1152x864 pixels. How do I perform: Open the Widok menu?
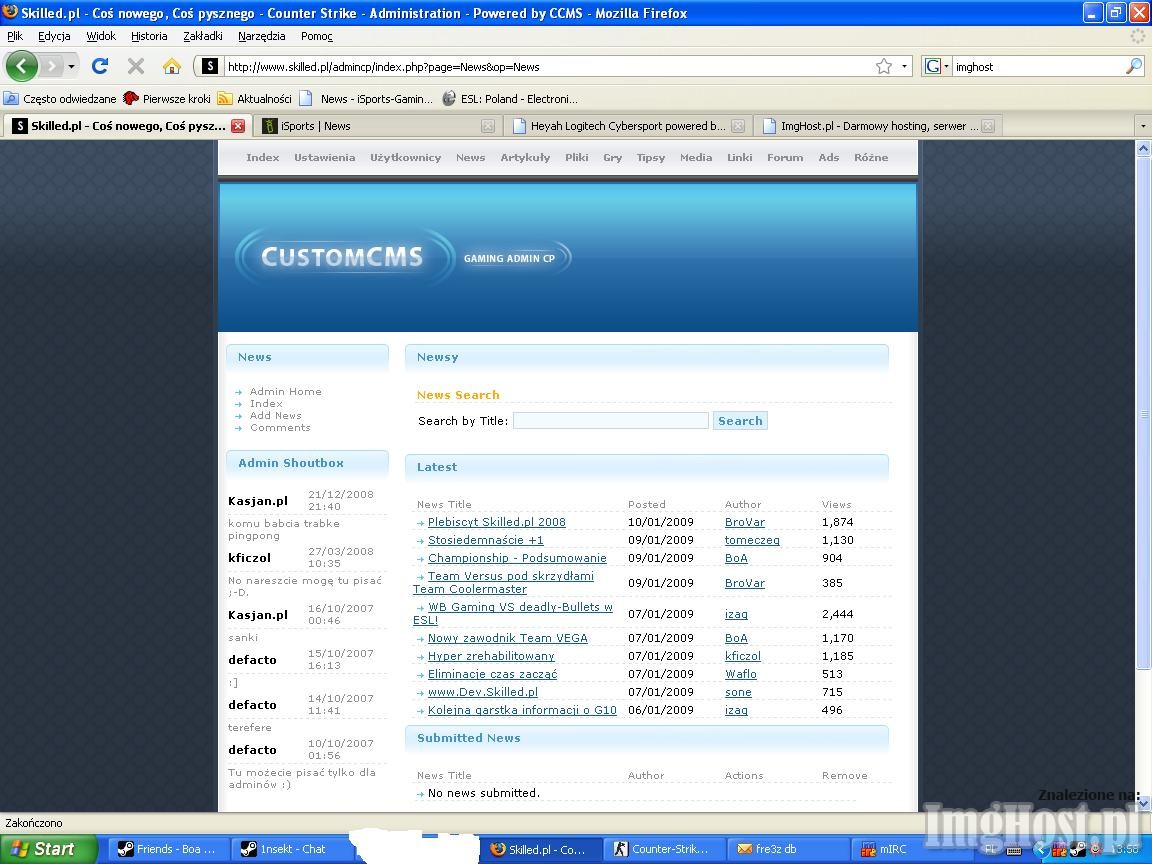pyautogui.click(x=101, y=36)
